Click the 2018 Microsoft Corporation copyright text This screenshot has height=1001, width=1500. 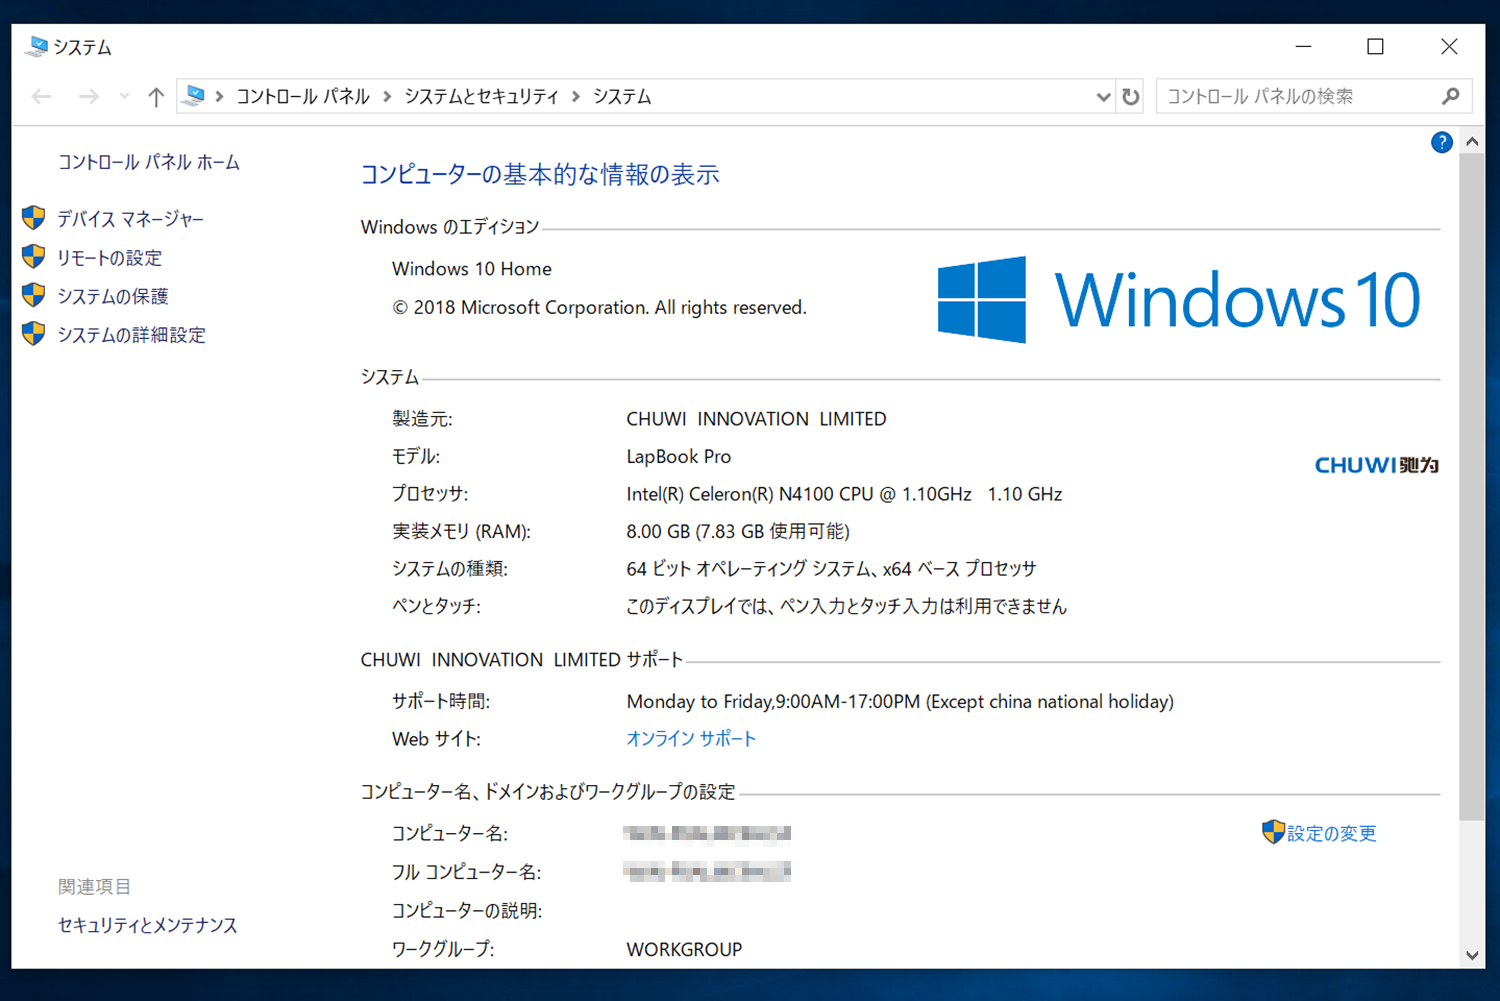point(599,308)
